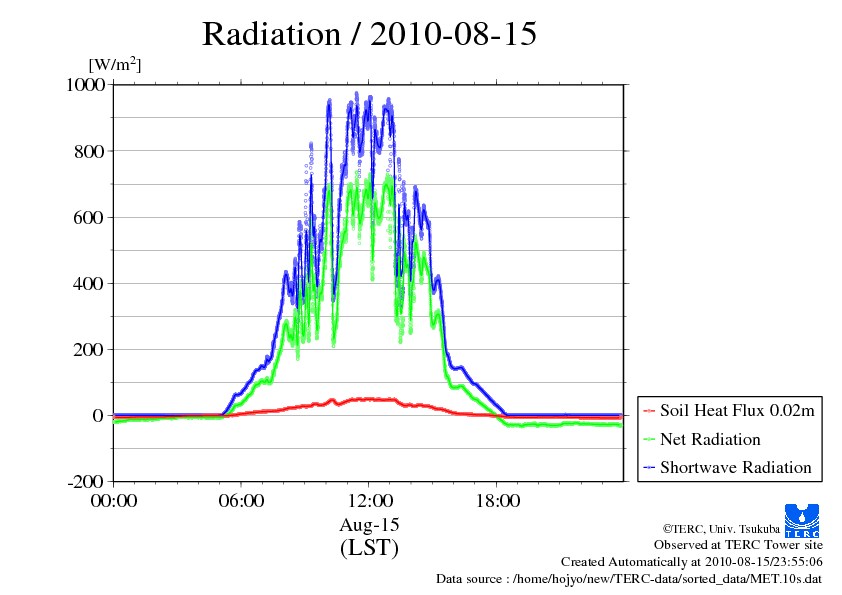The width and height of the screenshot is (842, 595).
Task: Click the x-axis label '12:00'
Action: [370, 501]
